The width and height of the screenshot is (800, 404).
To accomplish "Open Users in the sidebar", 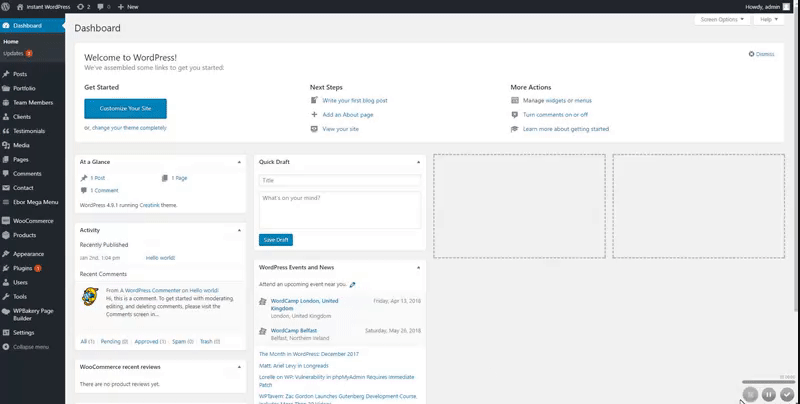I will tap(20, 283).
